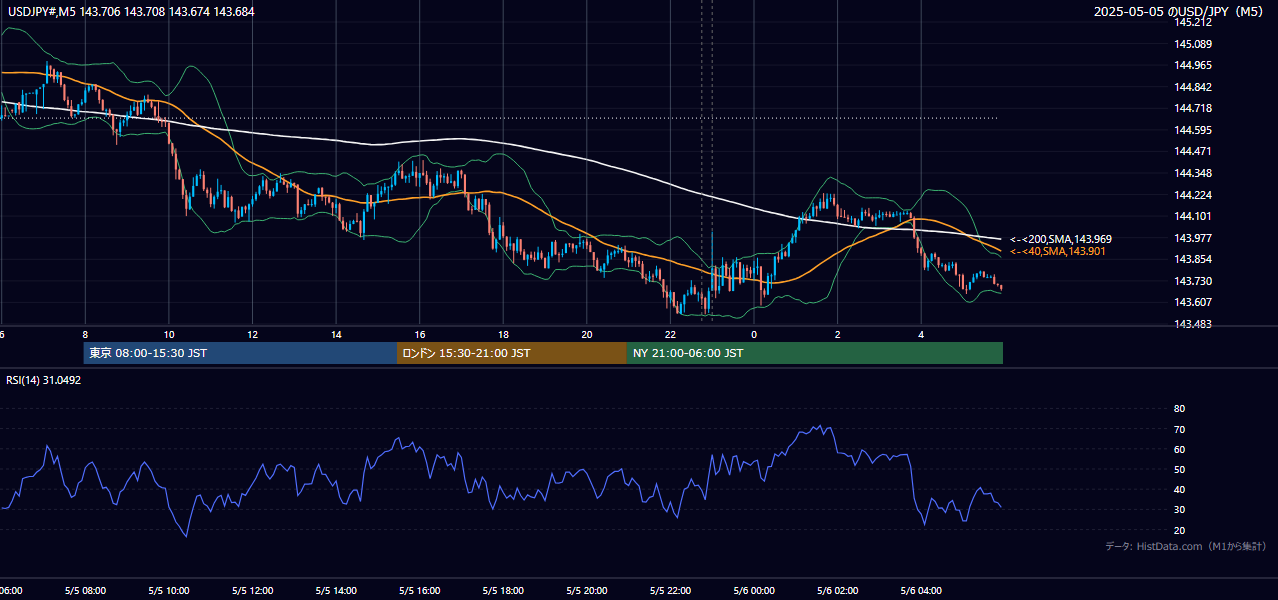Screen dimensions: 1278x600
Task: Click the 5/6 02:00 date label
Action: click(x=838, y=591)
